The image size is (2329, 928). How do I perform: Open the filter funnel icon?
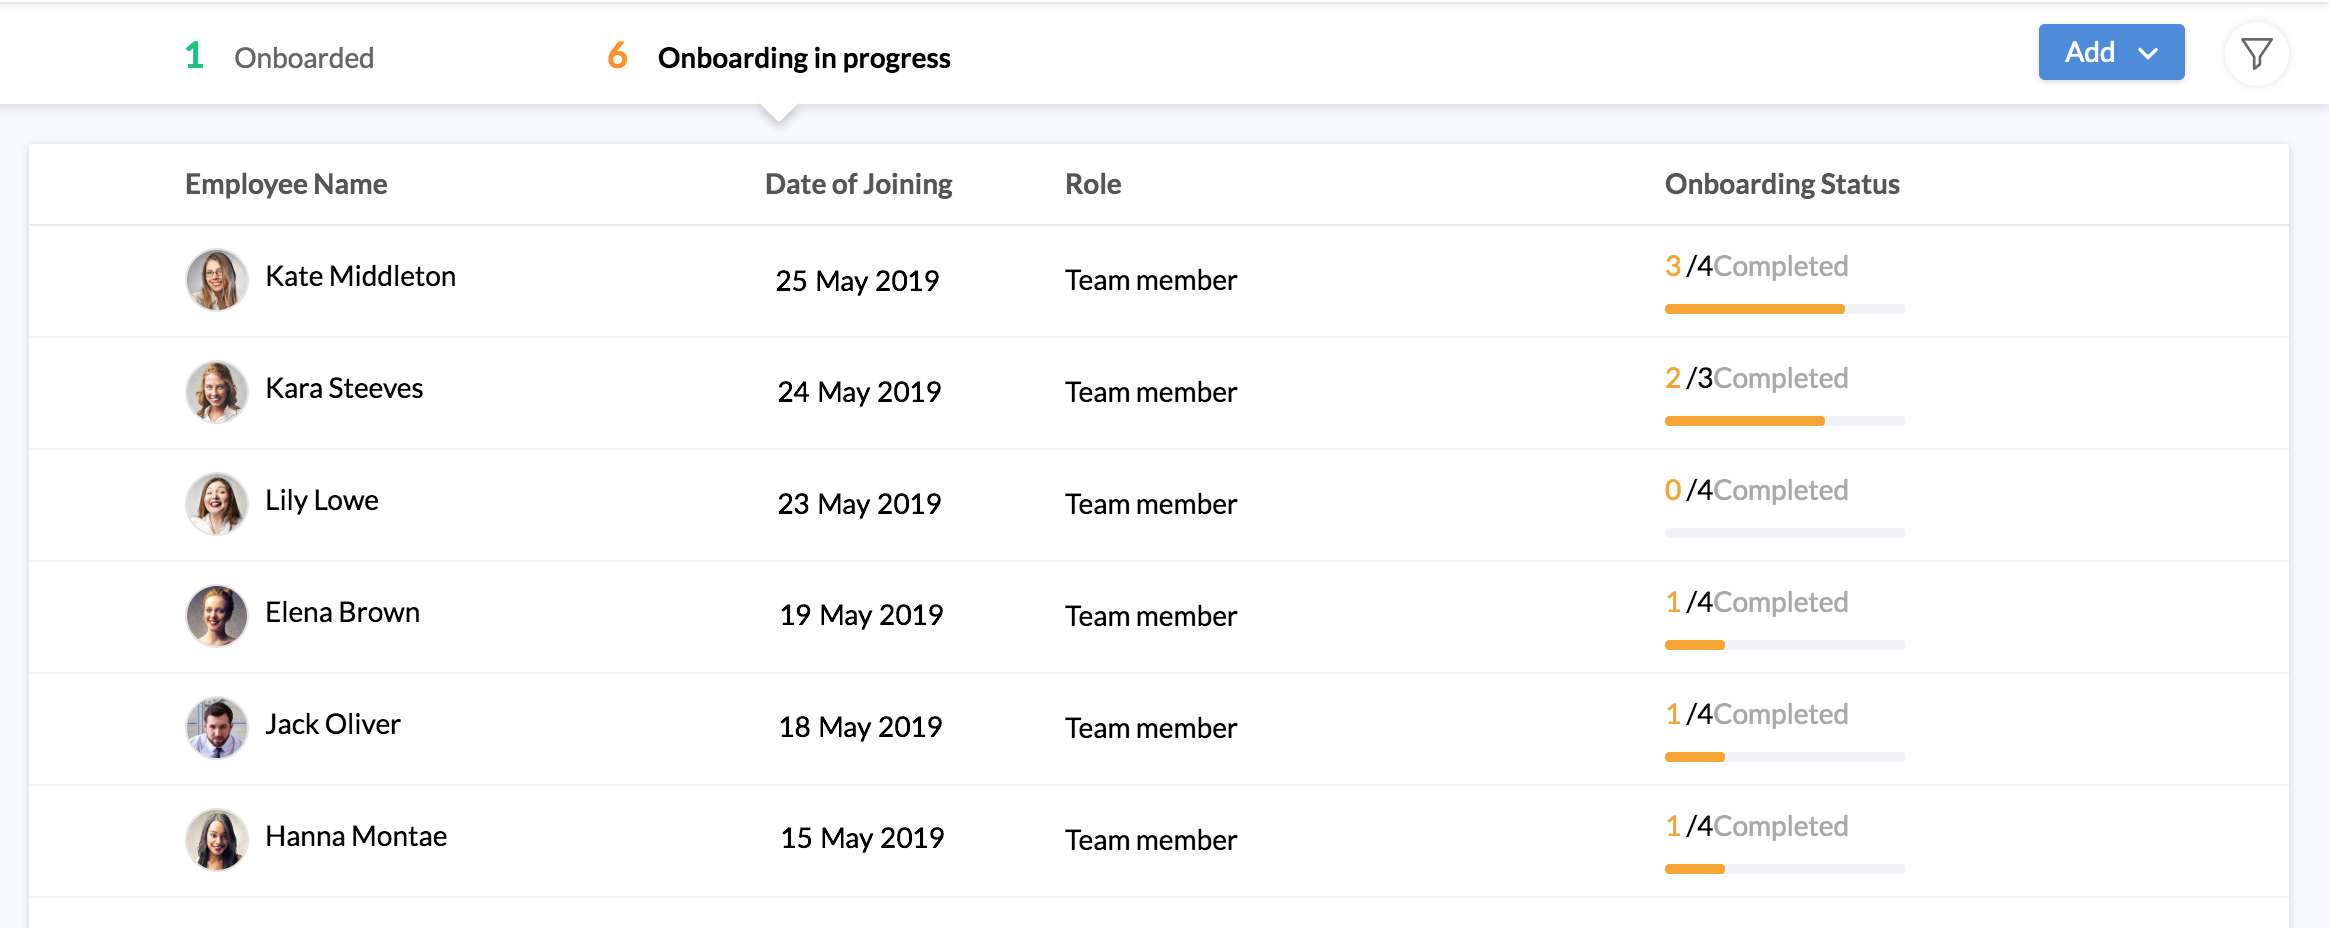click(2256, 54)
